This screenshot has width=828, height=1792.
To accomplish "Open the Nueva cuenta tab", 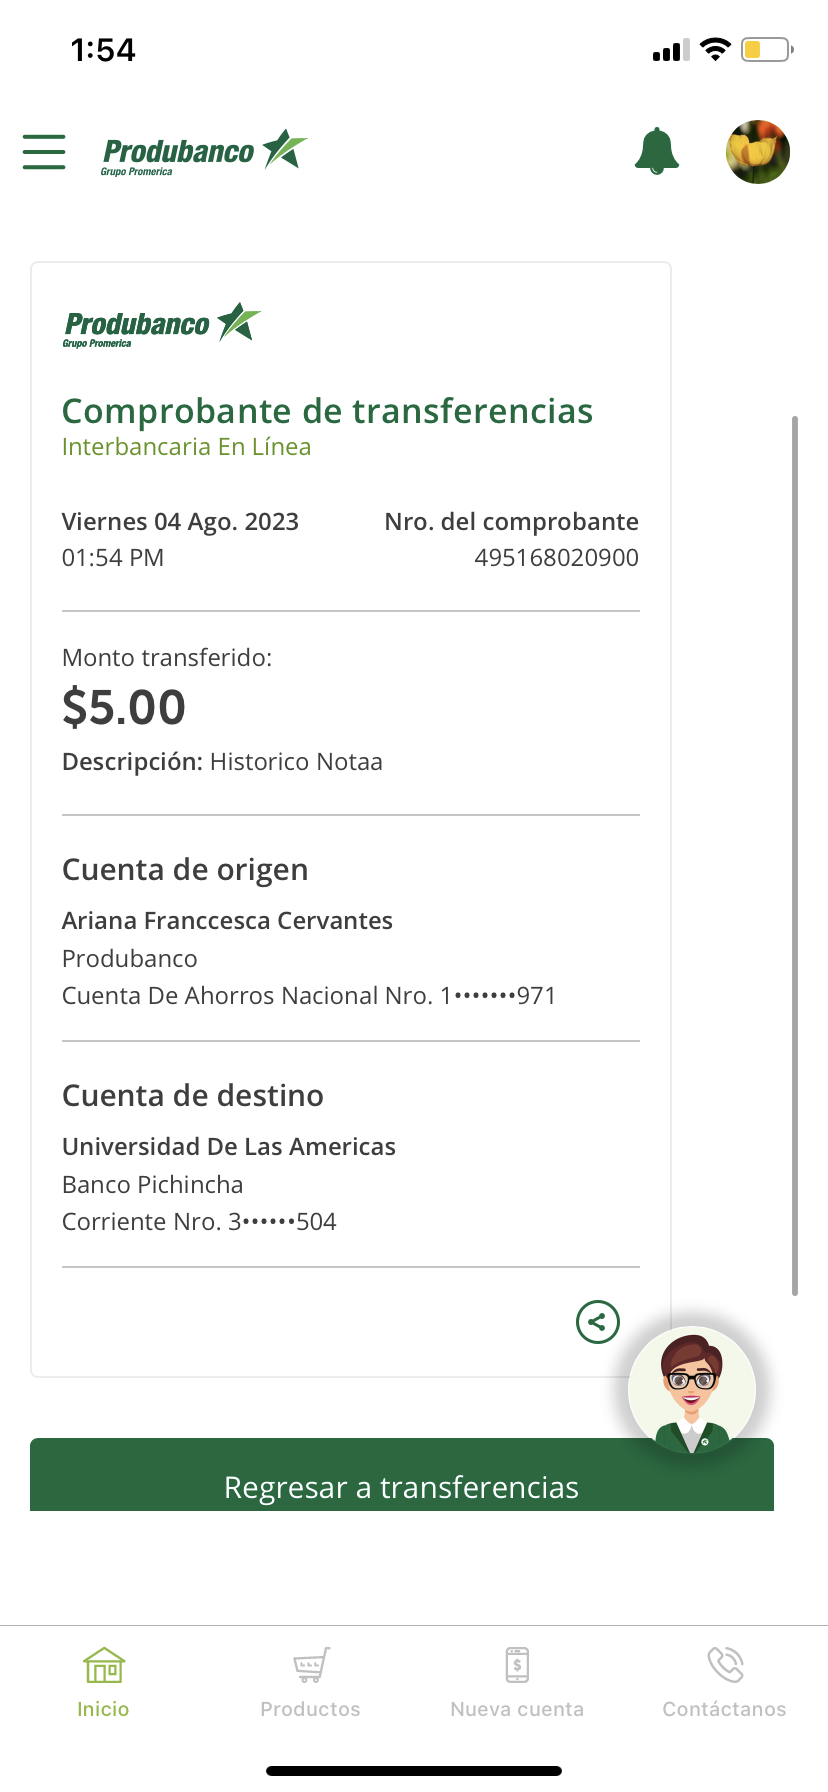I will click(517, 1682).
